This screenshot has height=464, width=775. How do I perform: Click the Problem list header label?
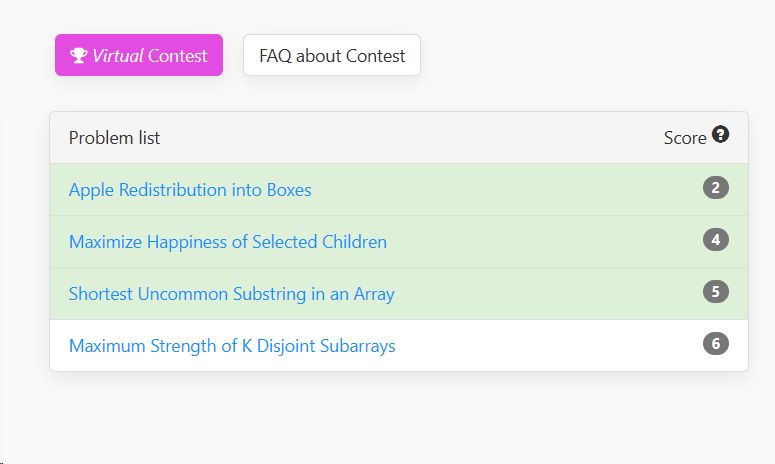pyautogui.click(x=114, y=138)
